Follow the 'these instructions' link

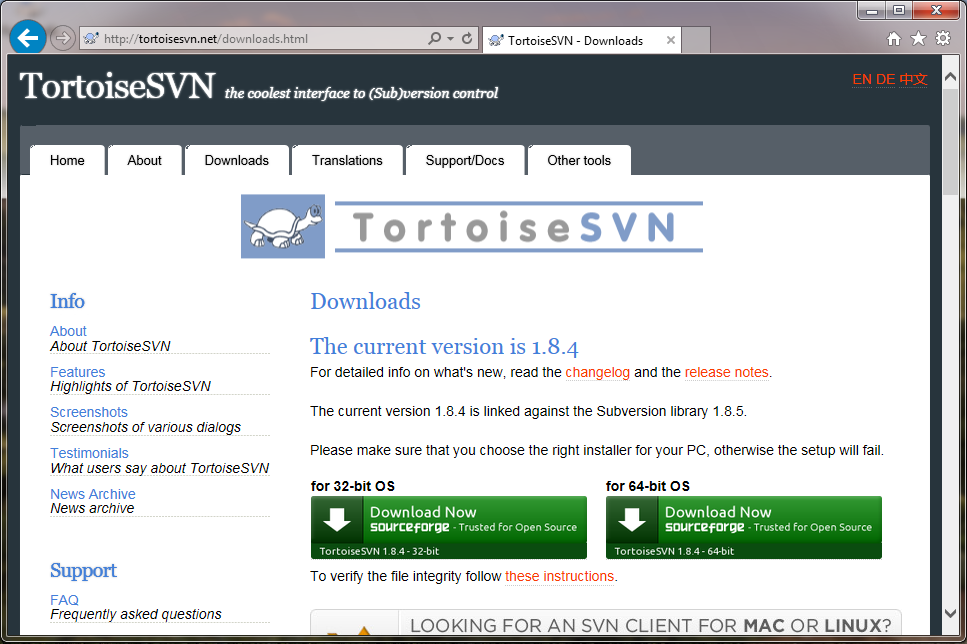click(559, 576)
